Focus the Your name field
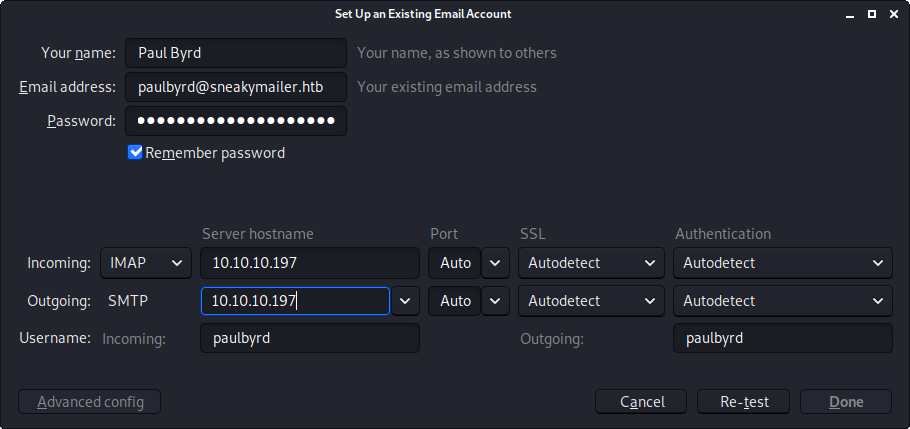The width and height of the screenshot is (910, 429). tap(236, 53)
